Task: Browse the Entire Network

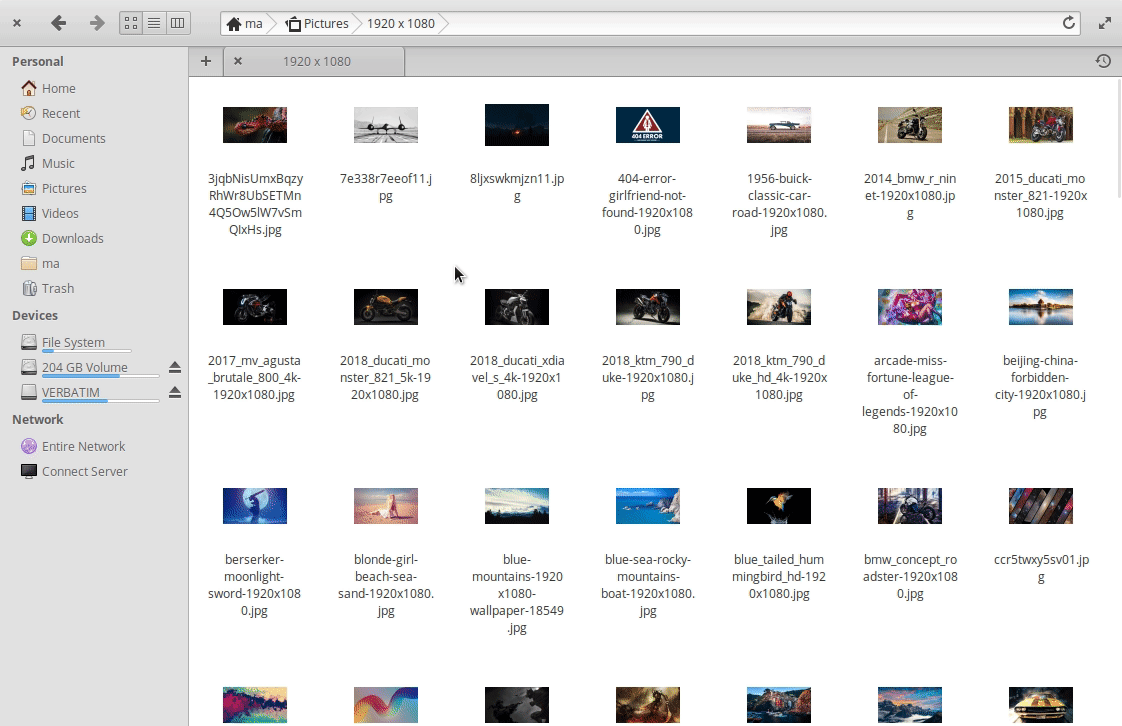Action: click(x=73, y=446)
